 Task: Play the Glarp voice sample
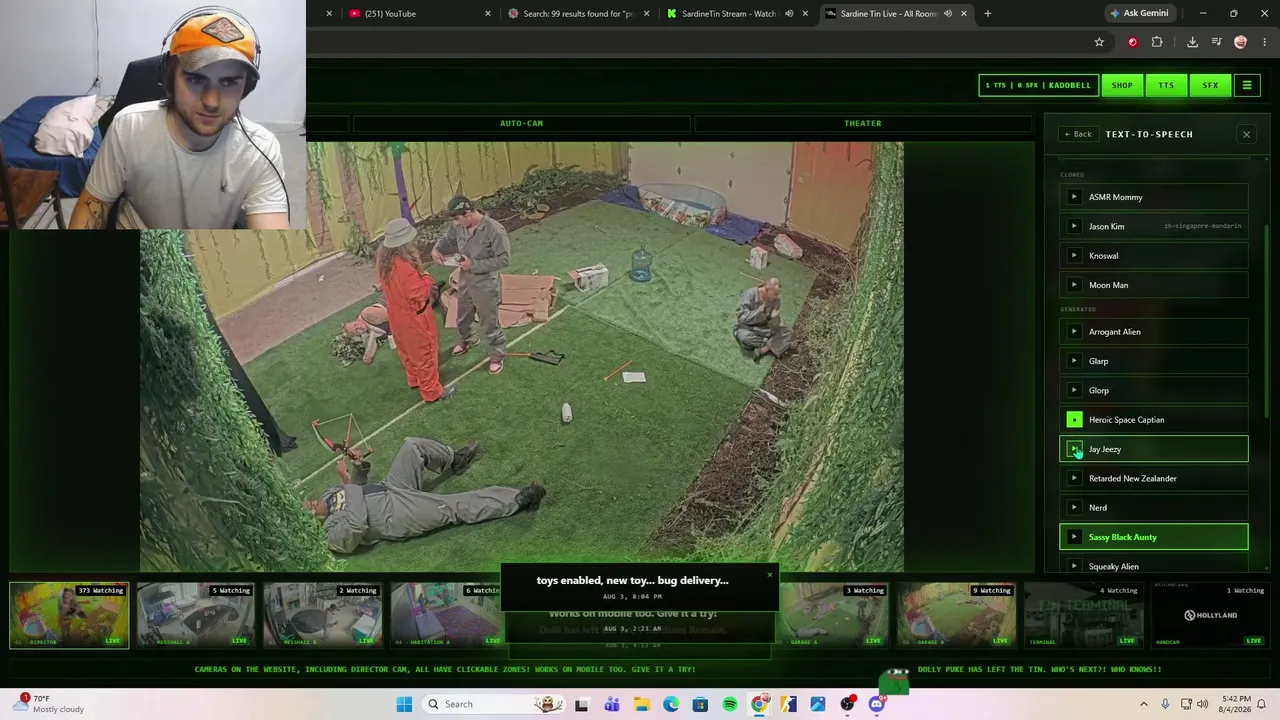tap(1074, 361)
